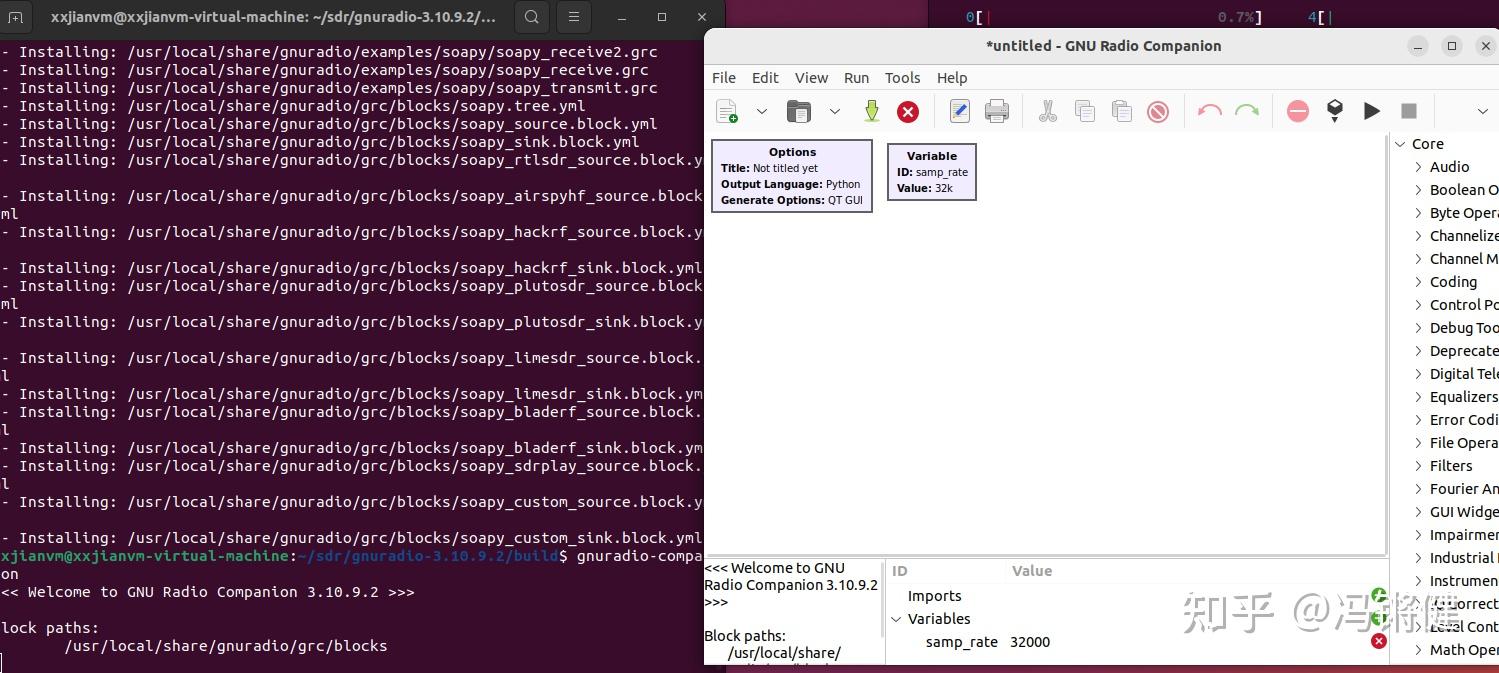Undo the last action
Viewport: 1499px width, 673px height.
coord(1209,111)
